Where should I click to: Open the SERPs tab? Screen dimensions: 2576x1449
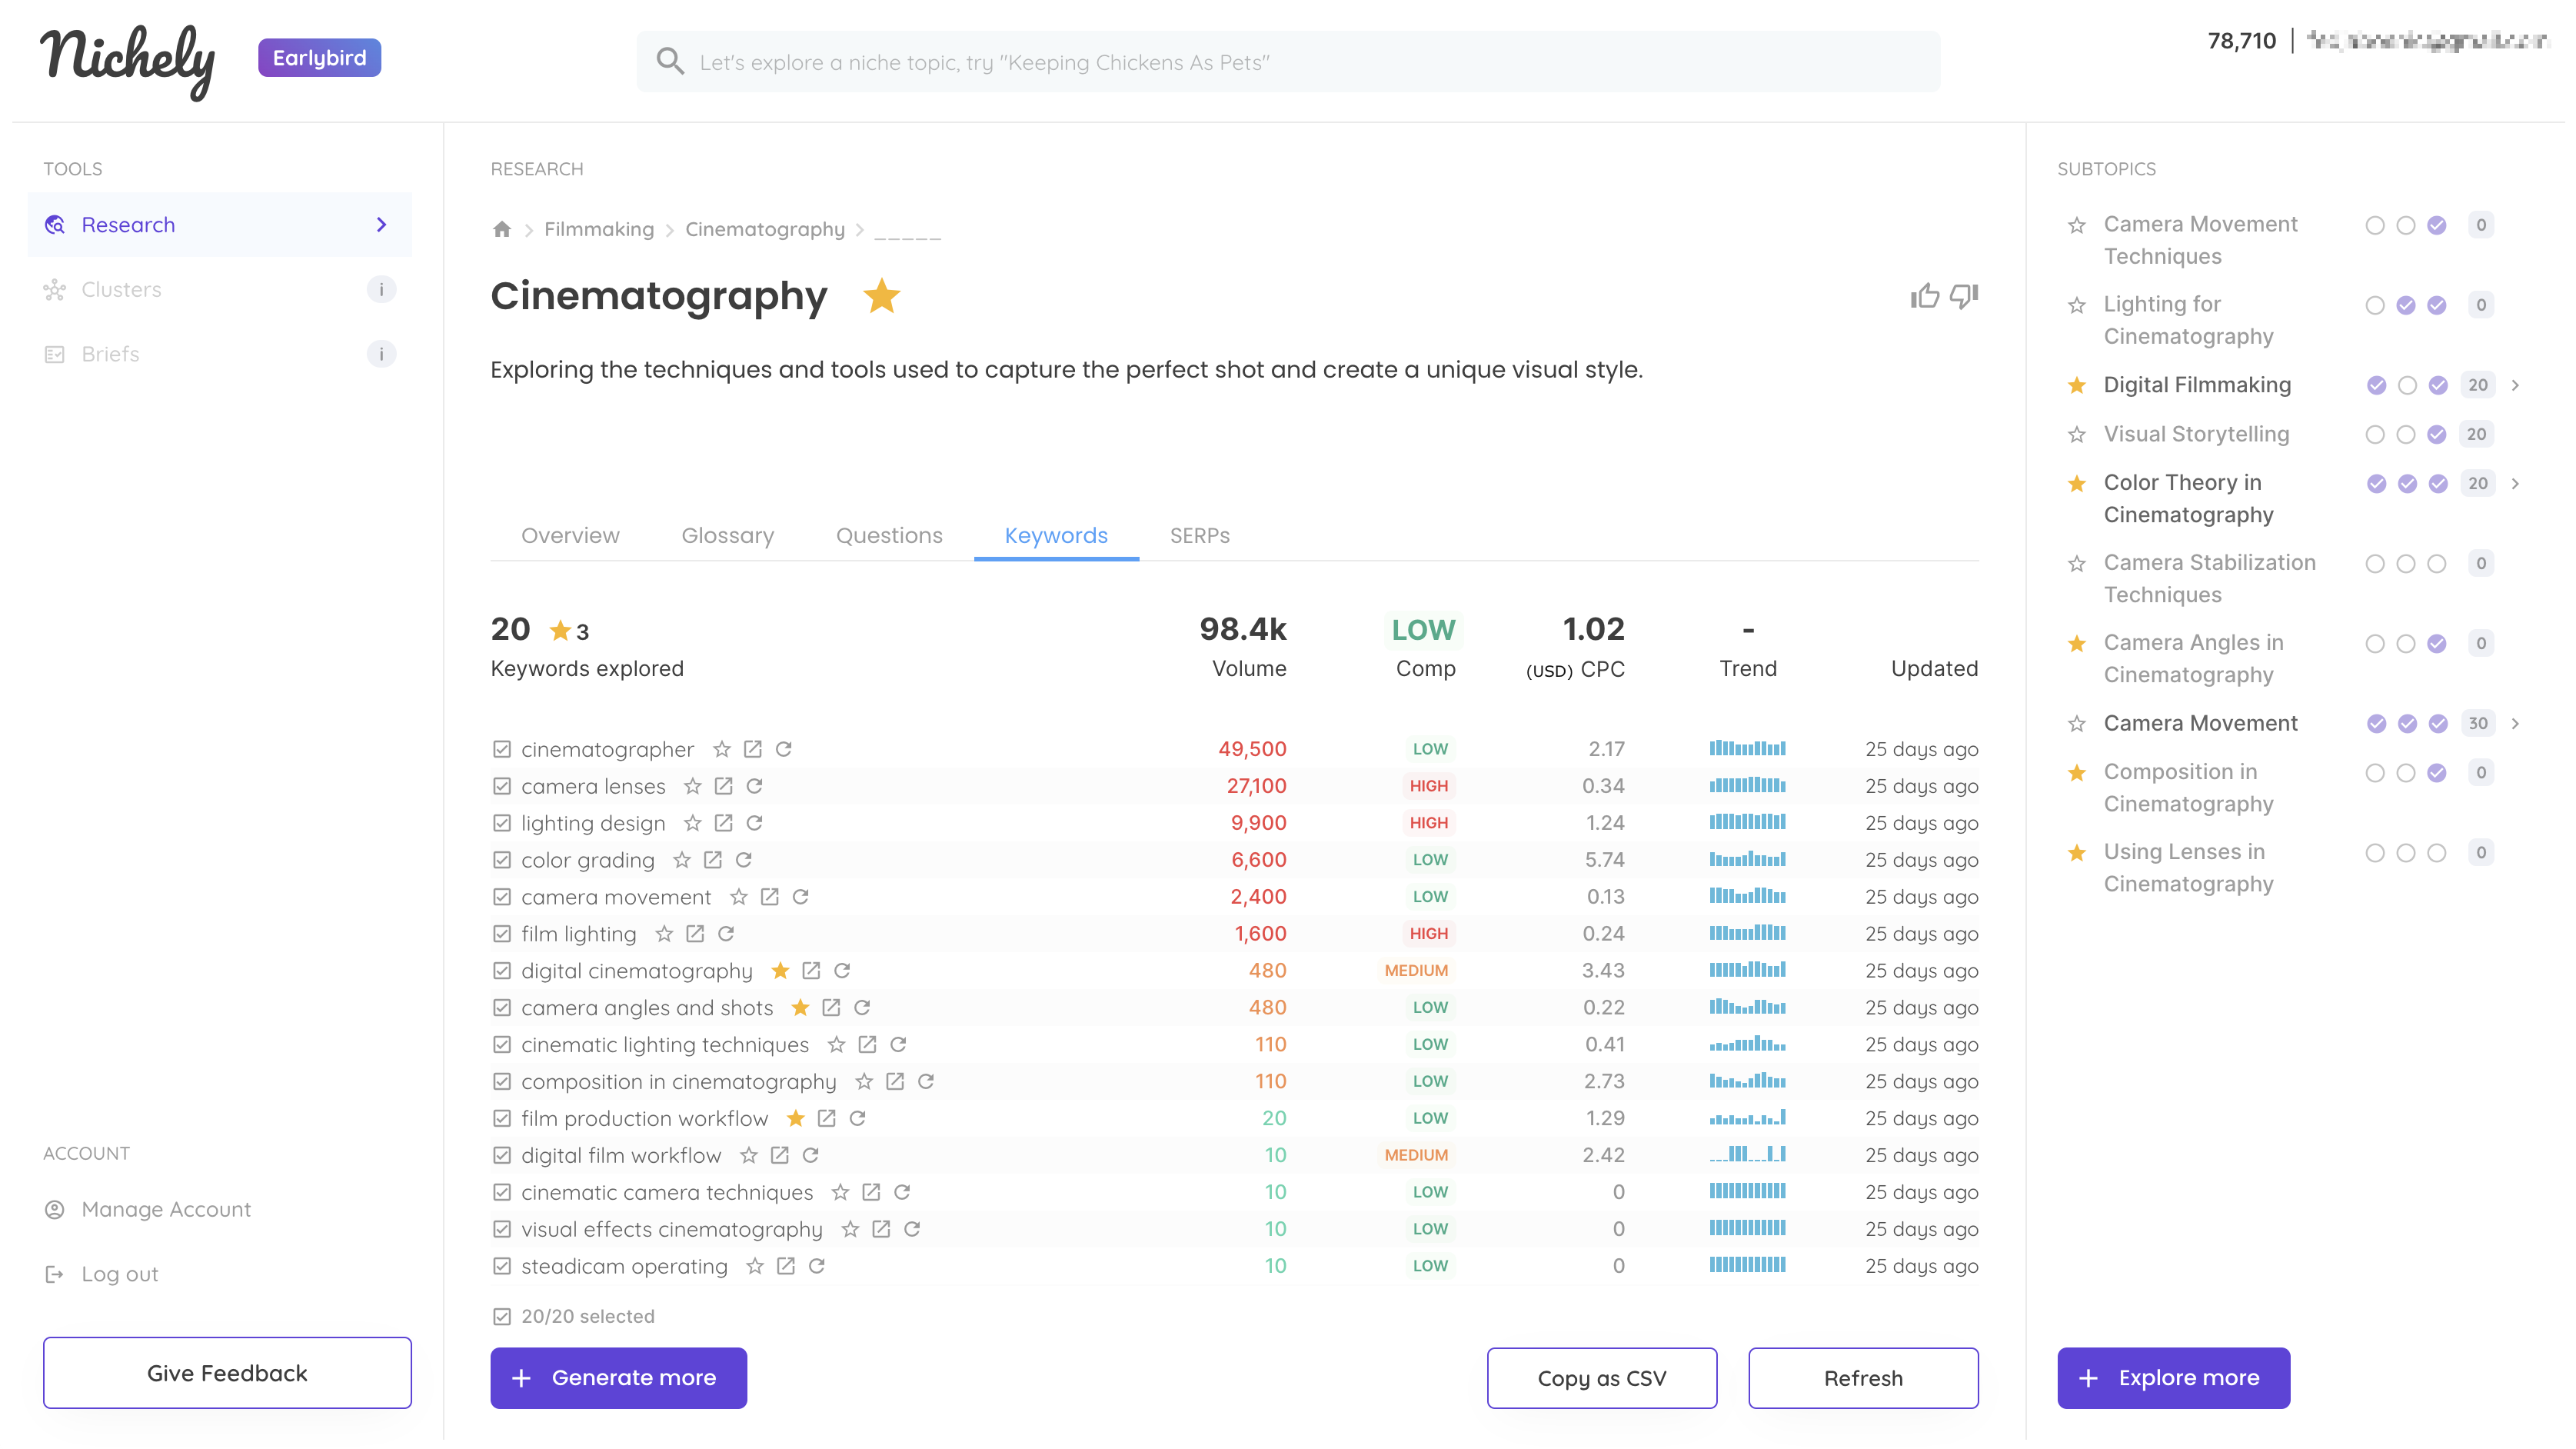point(1199,535)
